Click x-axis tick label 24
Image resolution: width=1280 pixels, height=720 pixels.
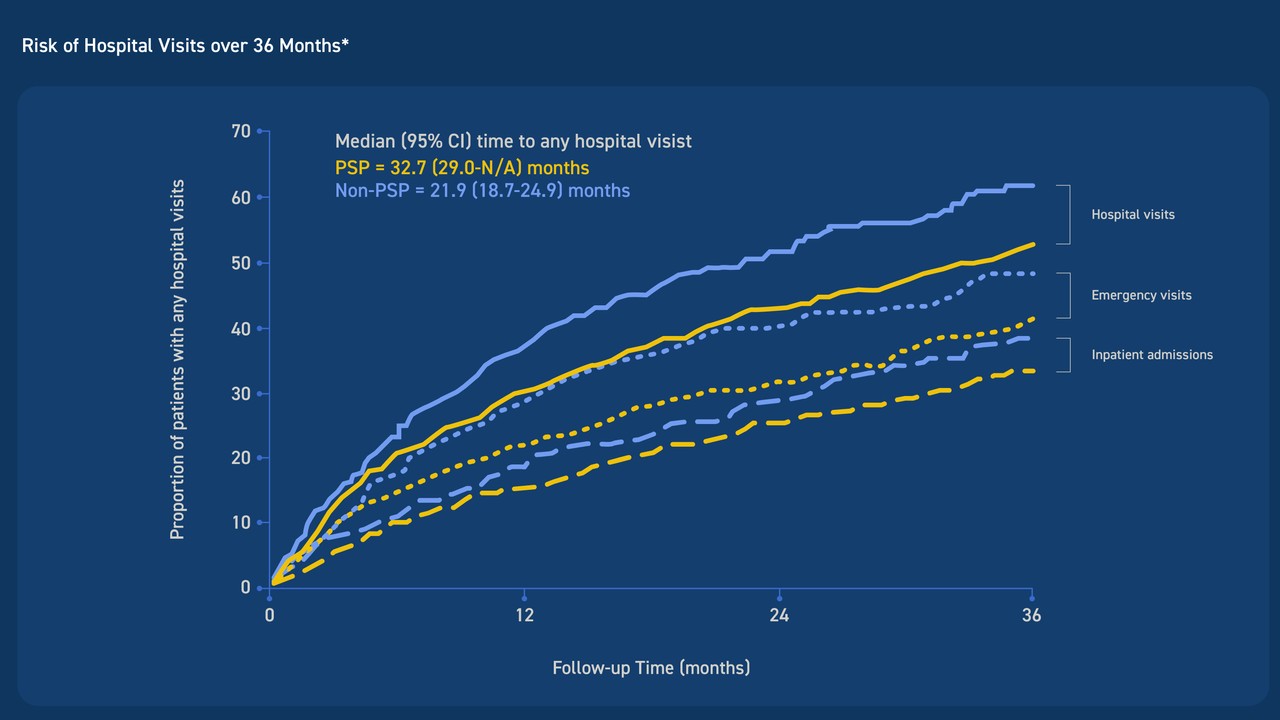(779, 616)
